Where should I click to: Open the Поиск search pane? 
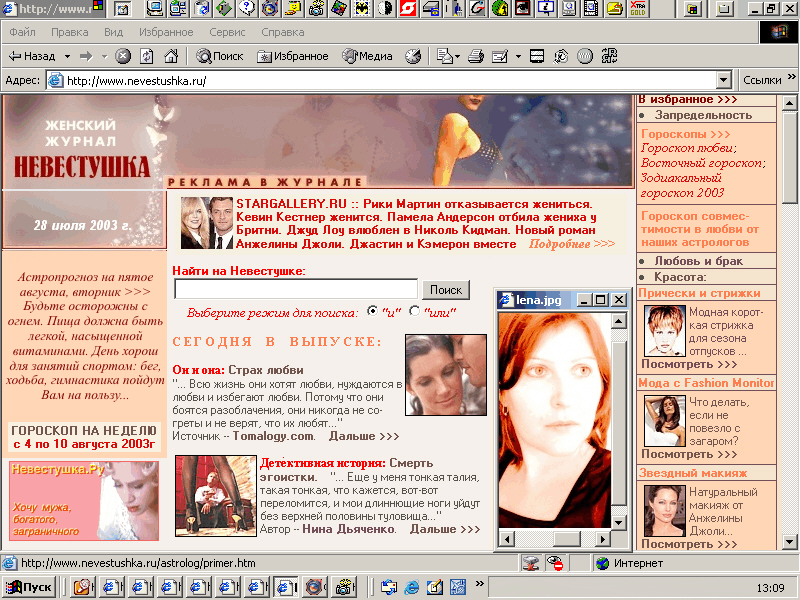220,56
